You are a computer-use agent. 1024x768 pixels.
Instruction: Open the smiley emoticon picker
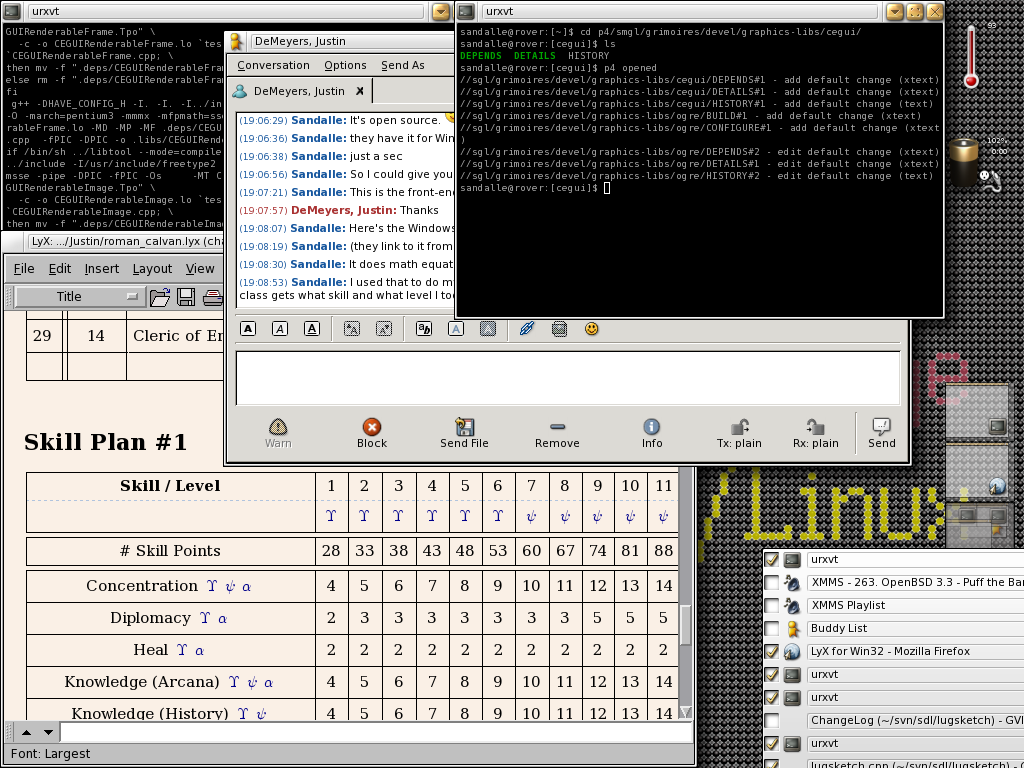point(592,329)
